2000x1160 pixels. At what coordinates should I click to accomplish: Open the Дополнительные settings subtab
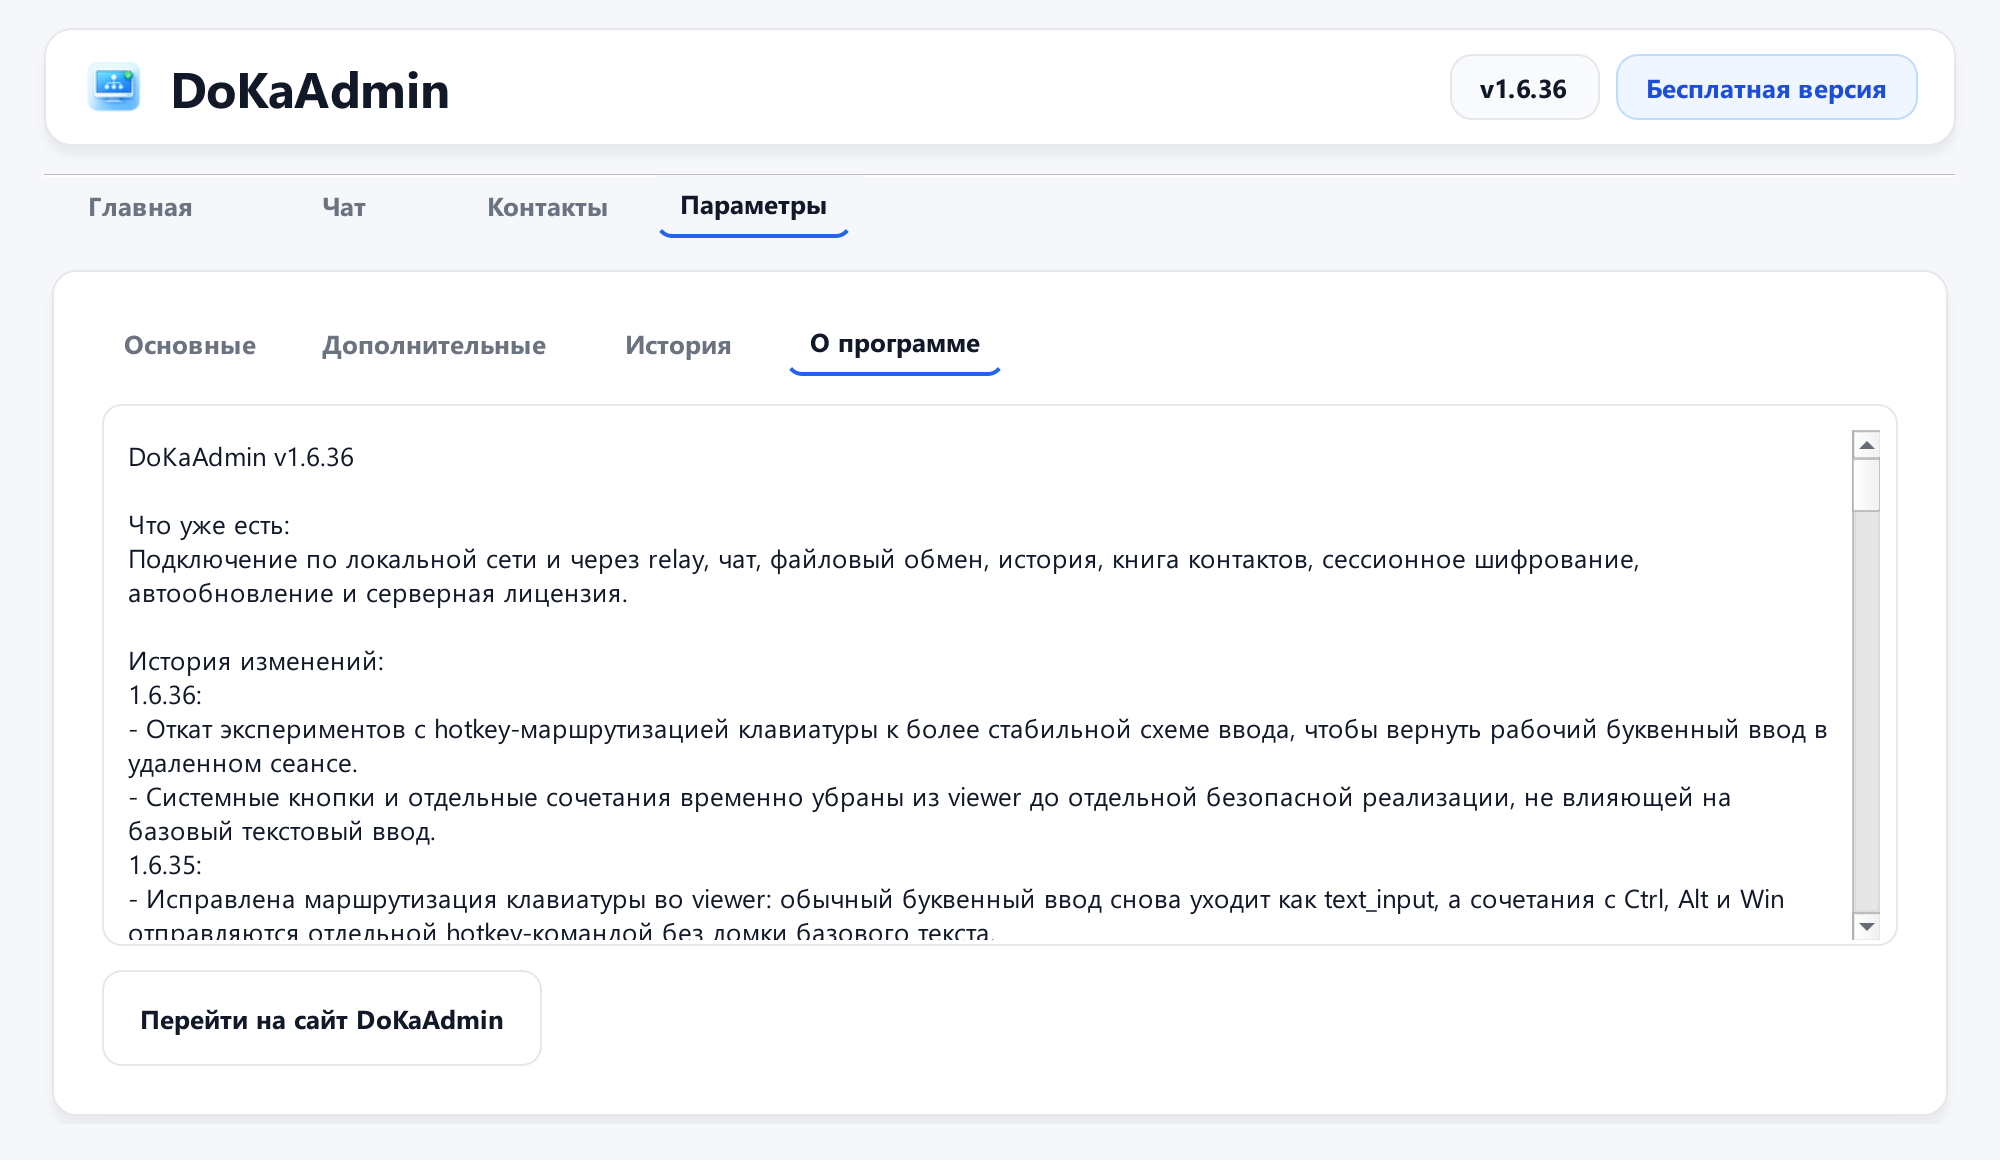434,345
